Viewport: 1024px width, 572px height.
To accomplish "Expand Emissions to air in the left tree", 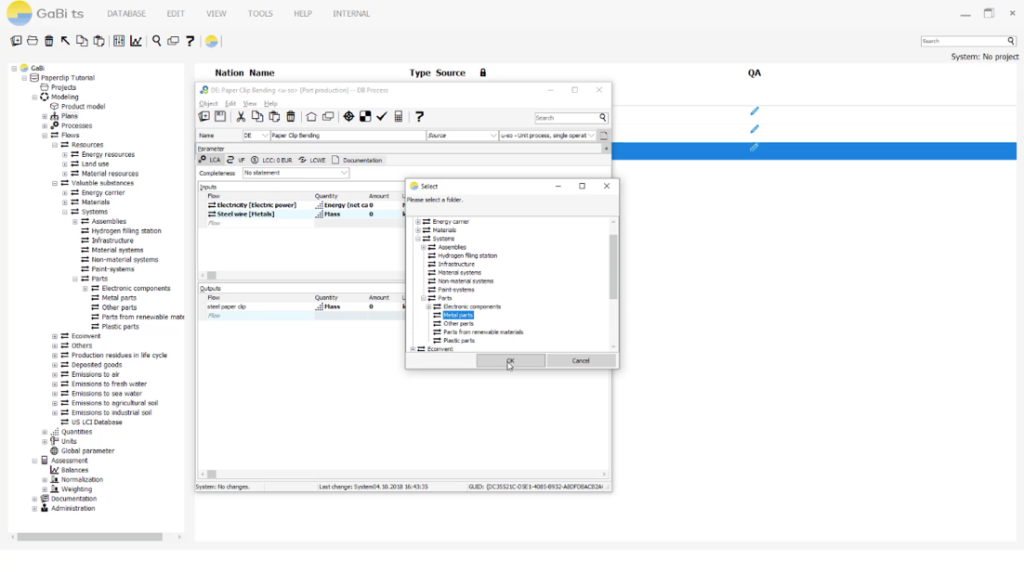I will [55, 374].
